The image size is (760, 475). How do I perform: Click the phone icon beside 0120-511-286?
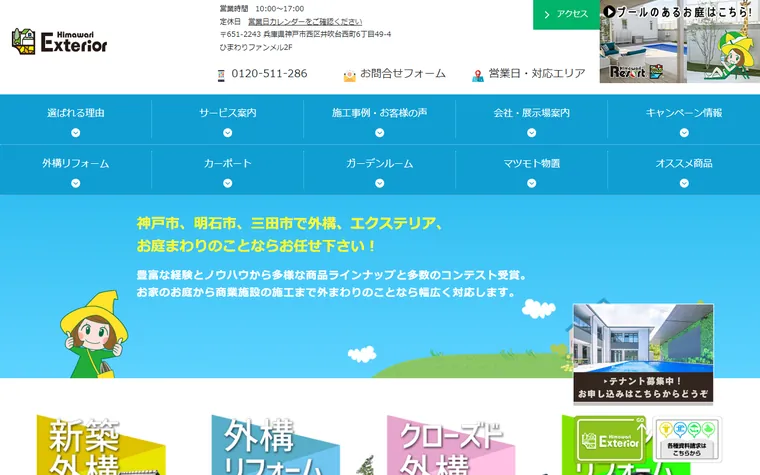[x=221, y=75]
